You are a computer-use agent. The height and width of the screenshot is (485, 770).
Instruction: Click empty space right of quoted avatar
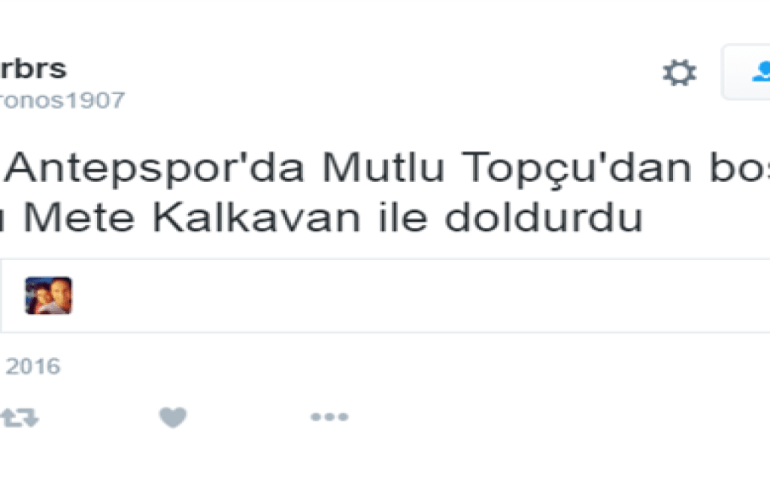pyautogui.click(x=417, y=296)
